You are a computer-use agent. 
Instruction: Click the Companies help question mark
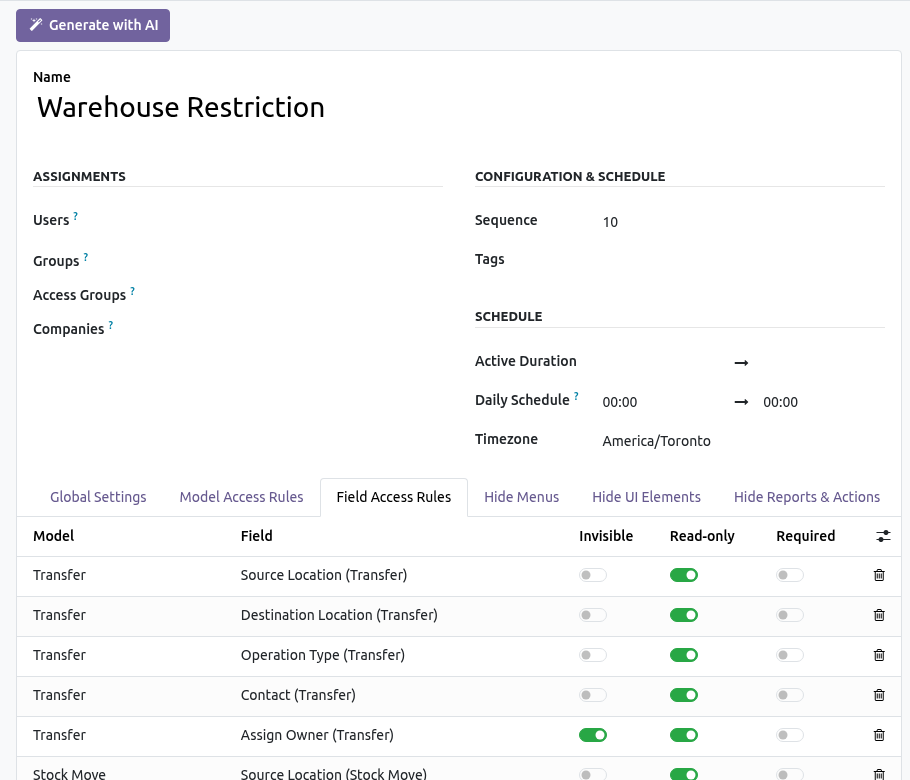(x=111, y=326)
